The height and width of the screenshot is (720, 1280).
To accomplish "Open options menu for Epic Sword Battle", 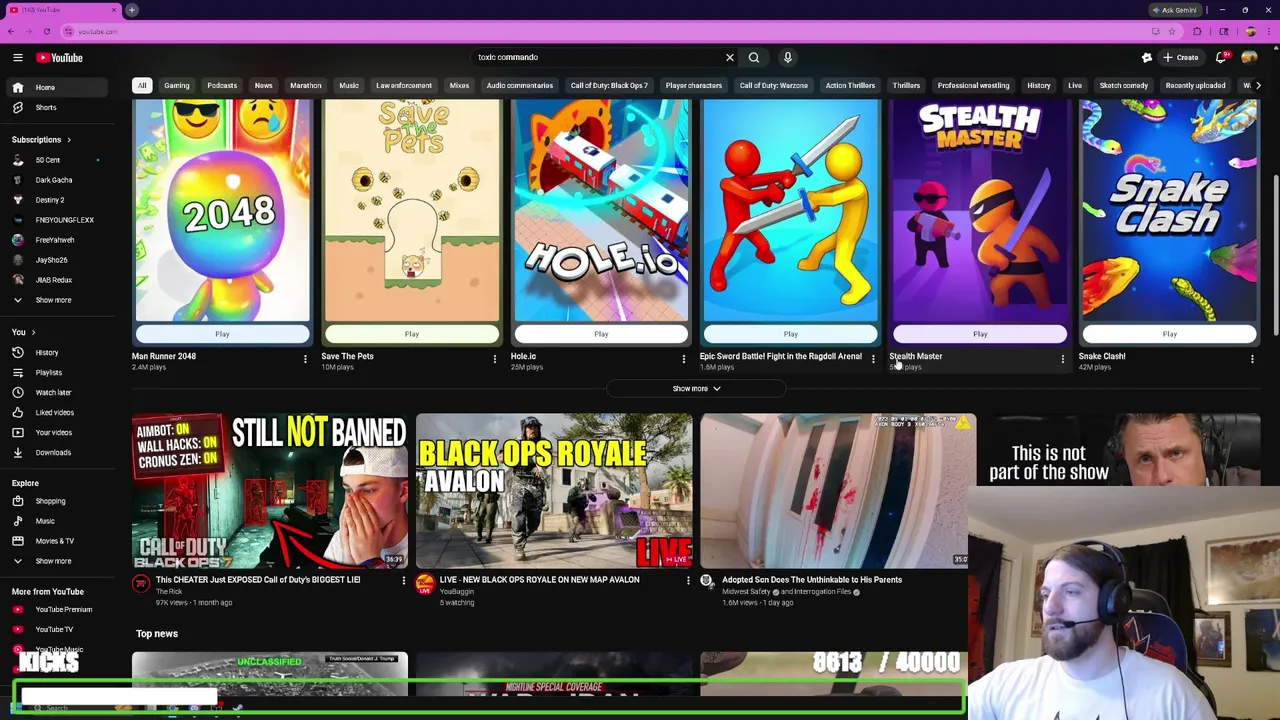I will 873,358.
